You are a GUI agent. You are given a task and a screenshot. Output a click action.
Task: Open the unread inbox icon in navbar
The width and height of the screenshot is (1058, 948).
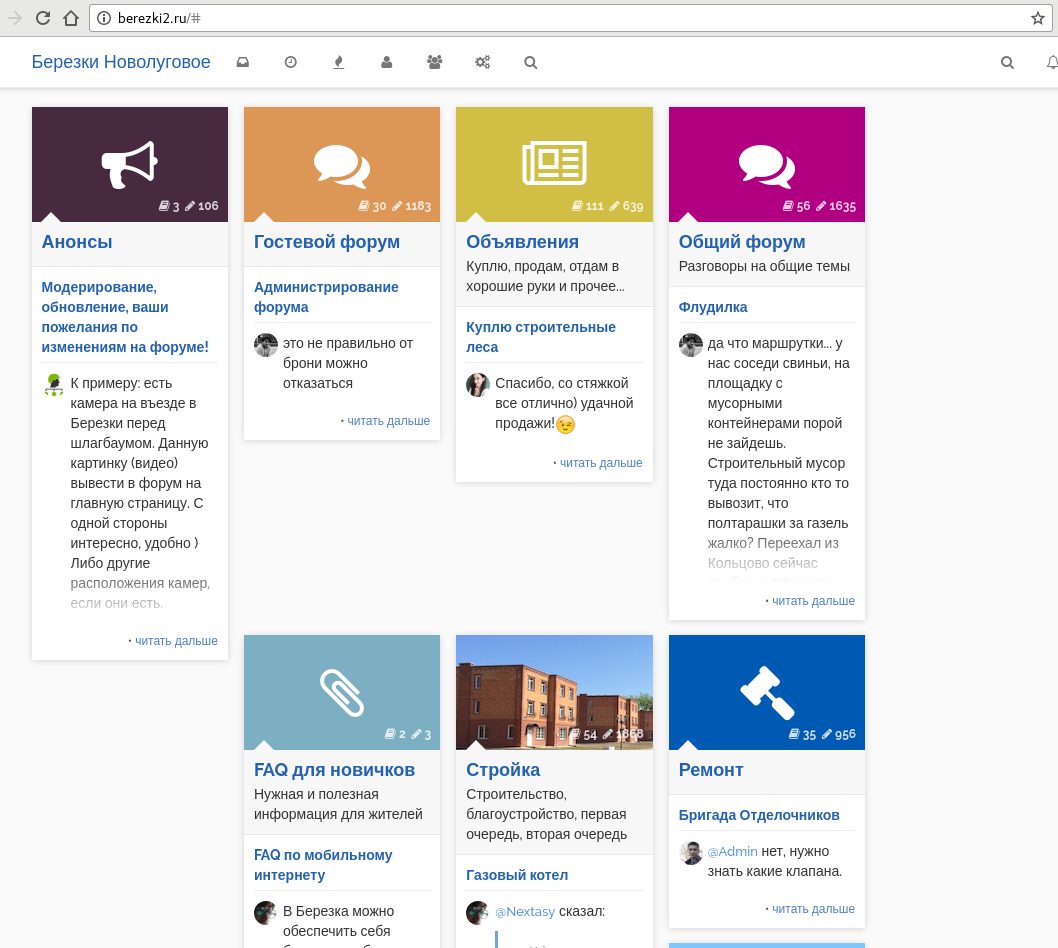tap(242, 62)
